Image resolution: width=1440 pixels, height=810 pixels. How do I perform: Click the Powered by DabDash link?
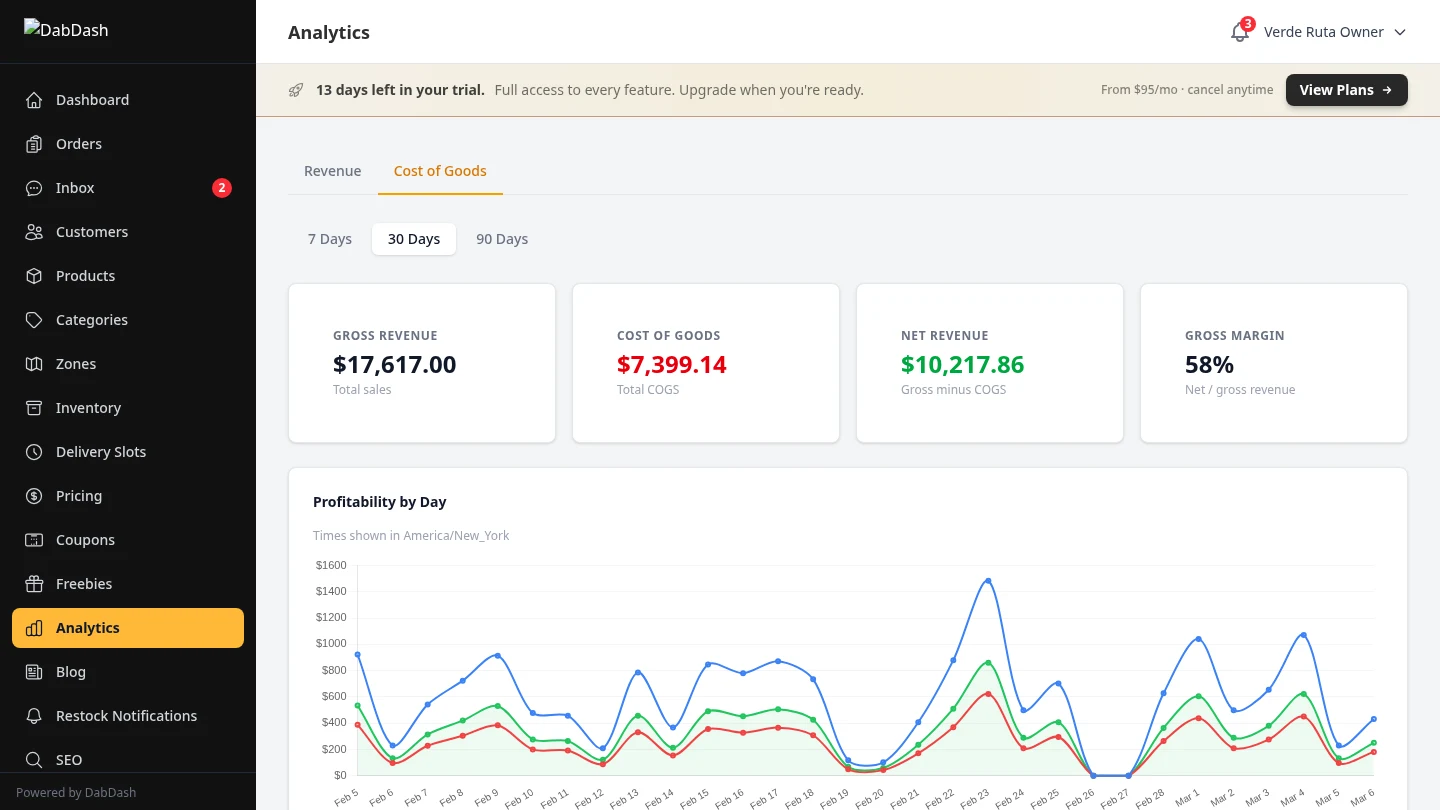[76, 791]
